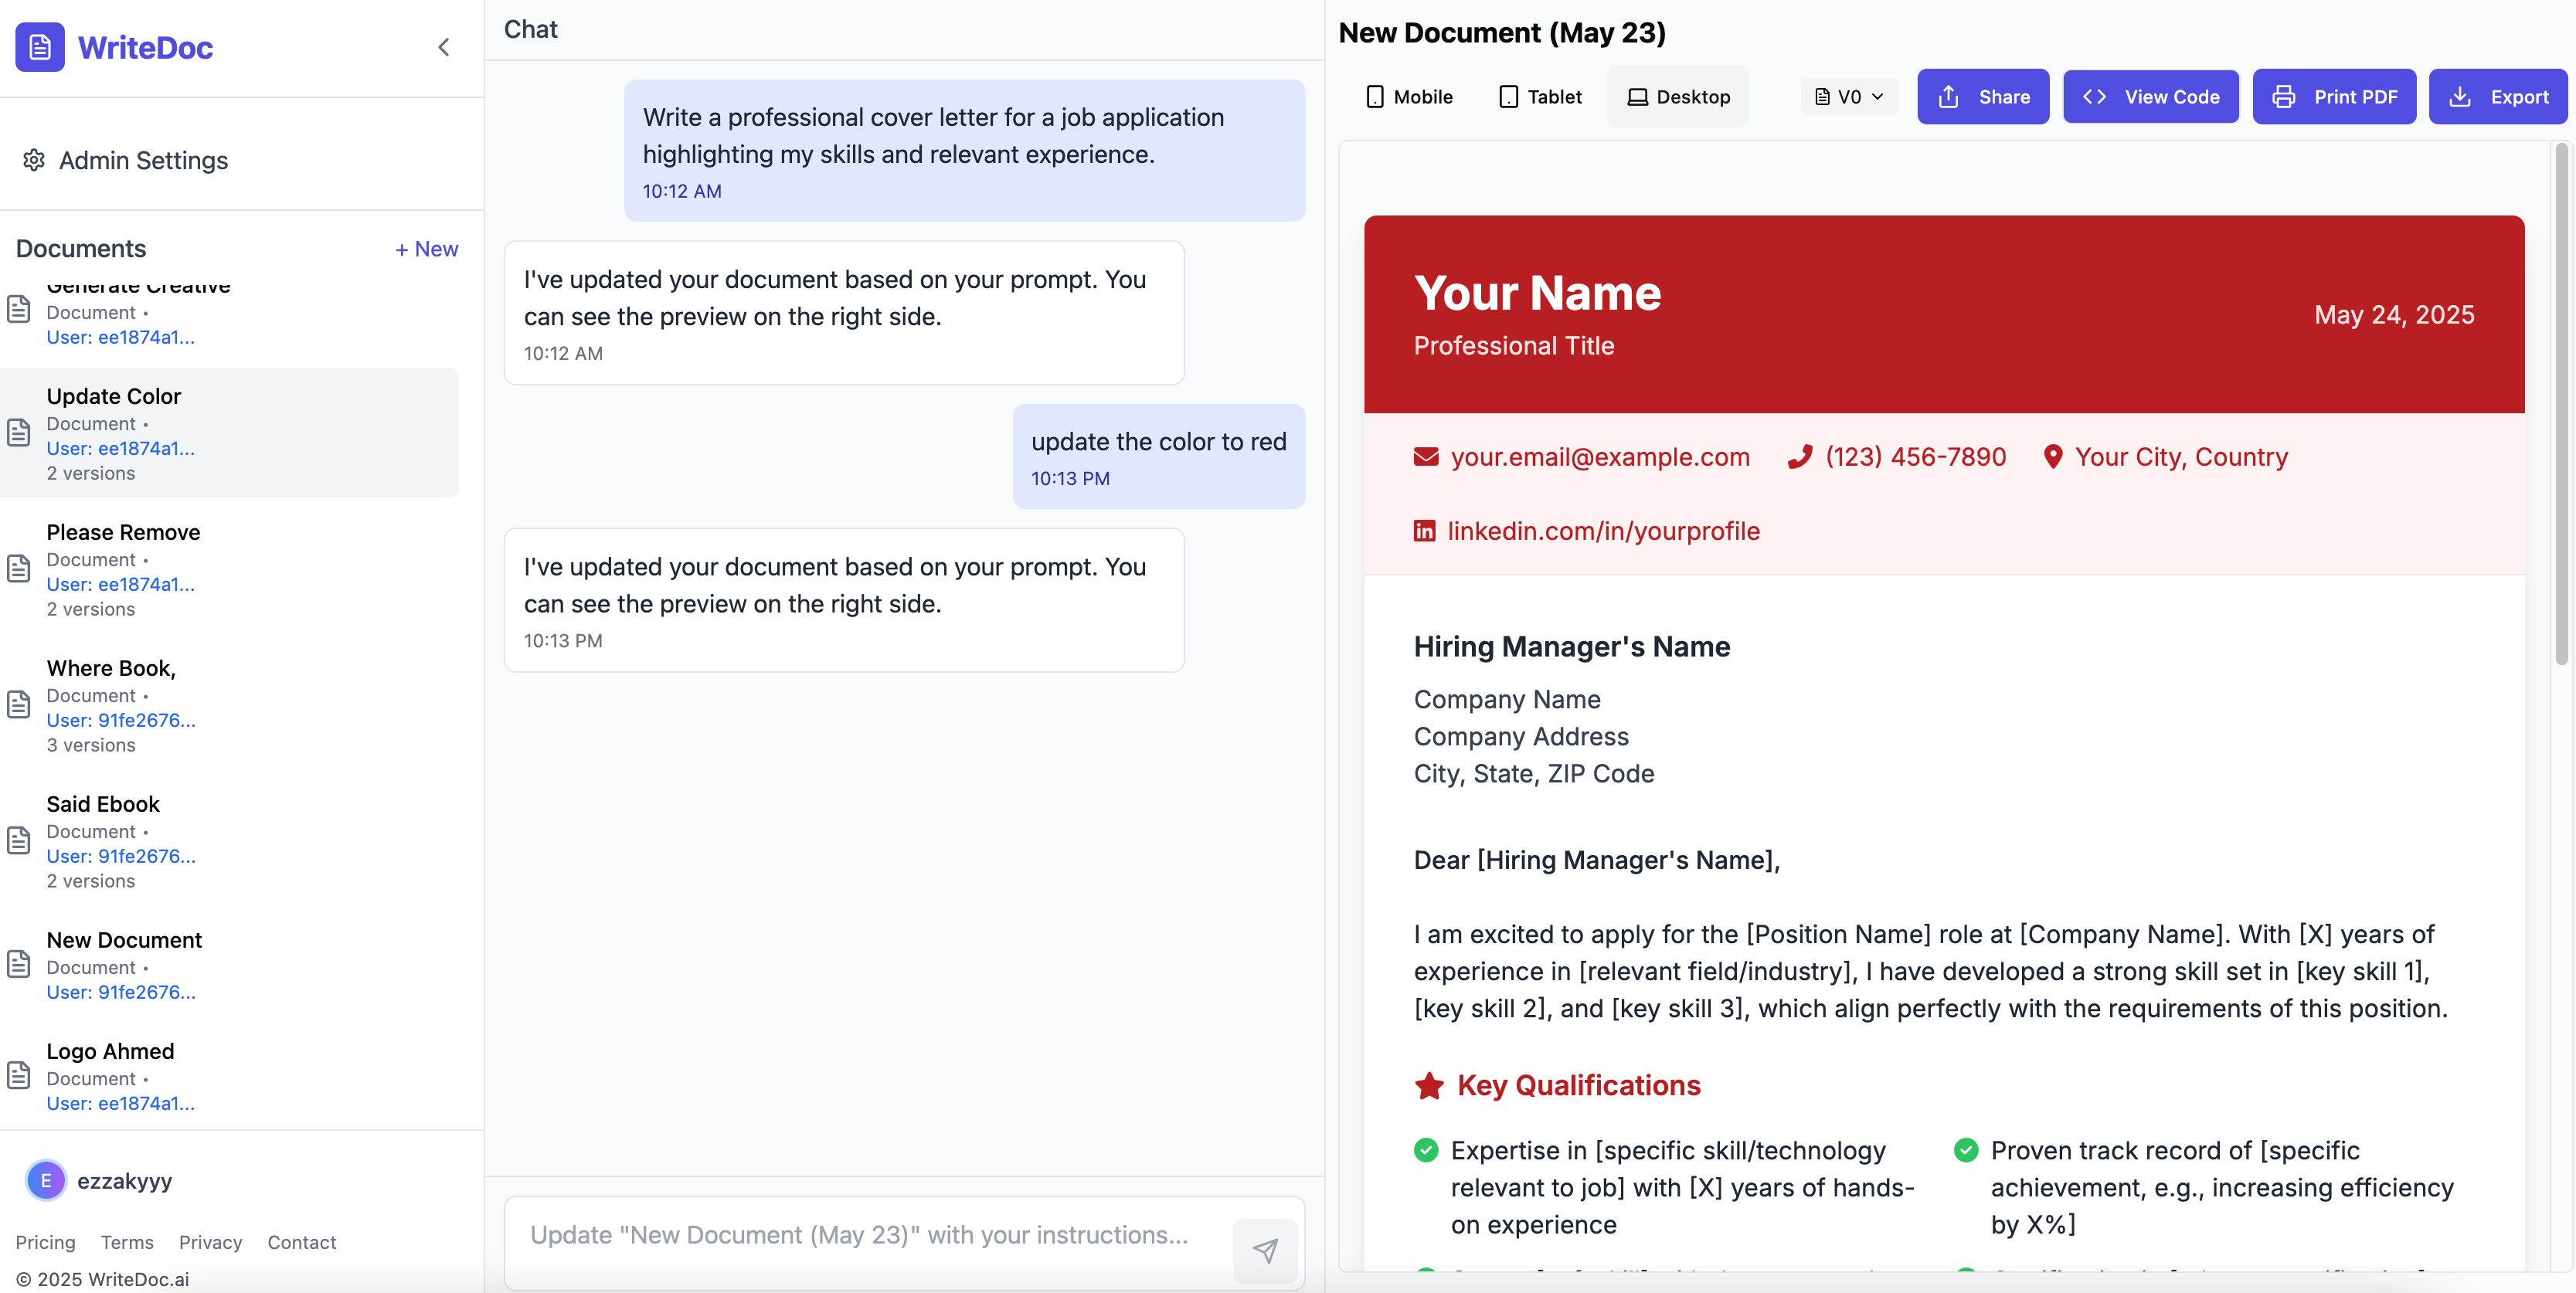Open the Terms footer link
2576x1293 pixels.
[127, 1242]
